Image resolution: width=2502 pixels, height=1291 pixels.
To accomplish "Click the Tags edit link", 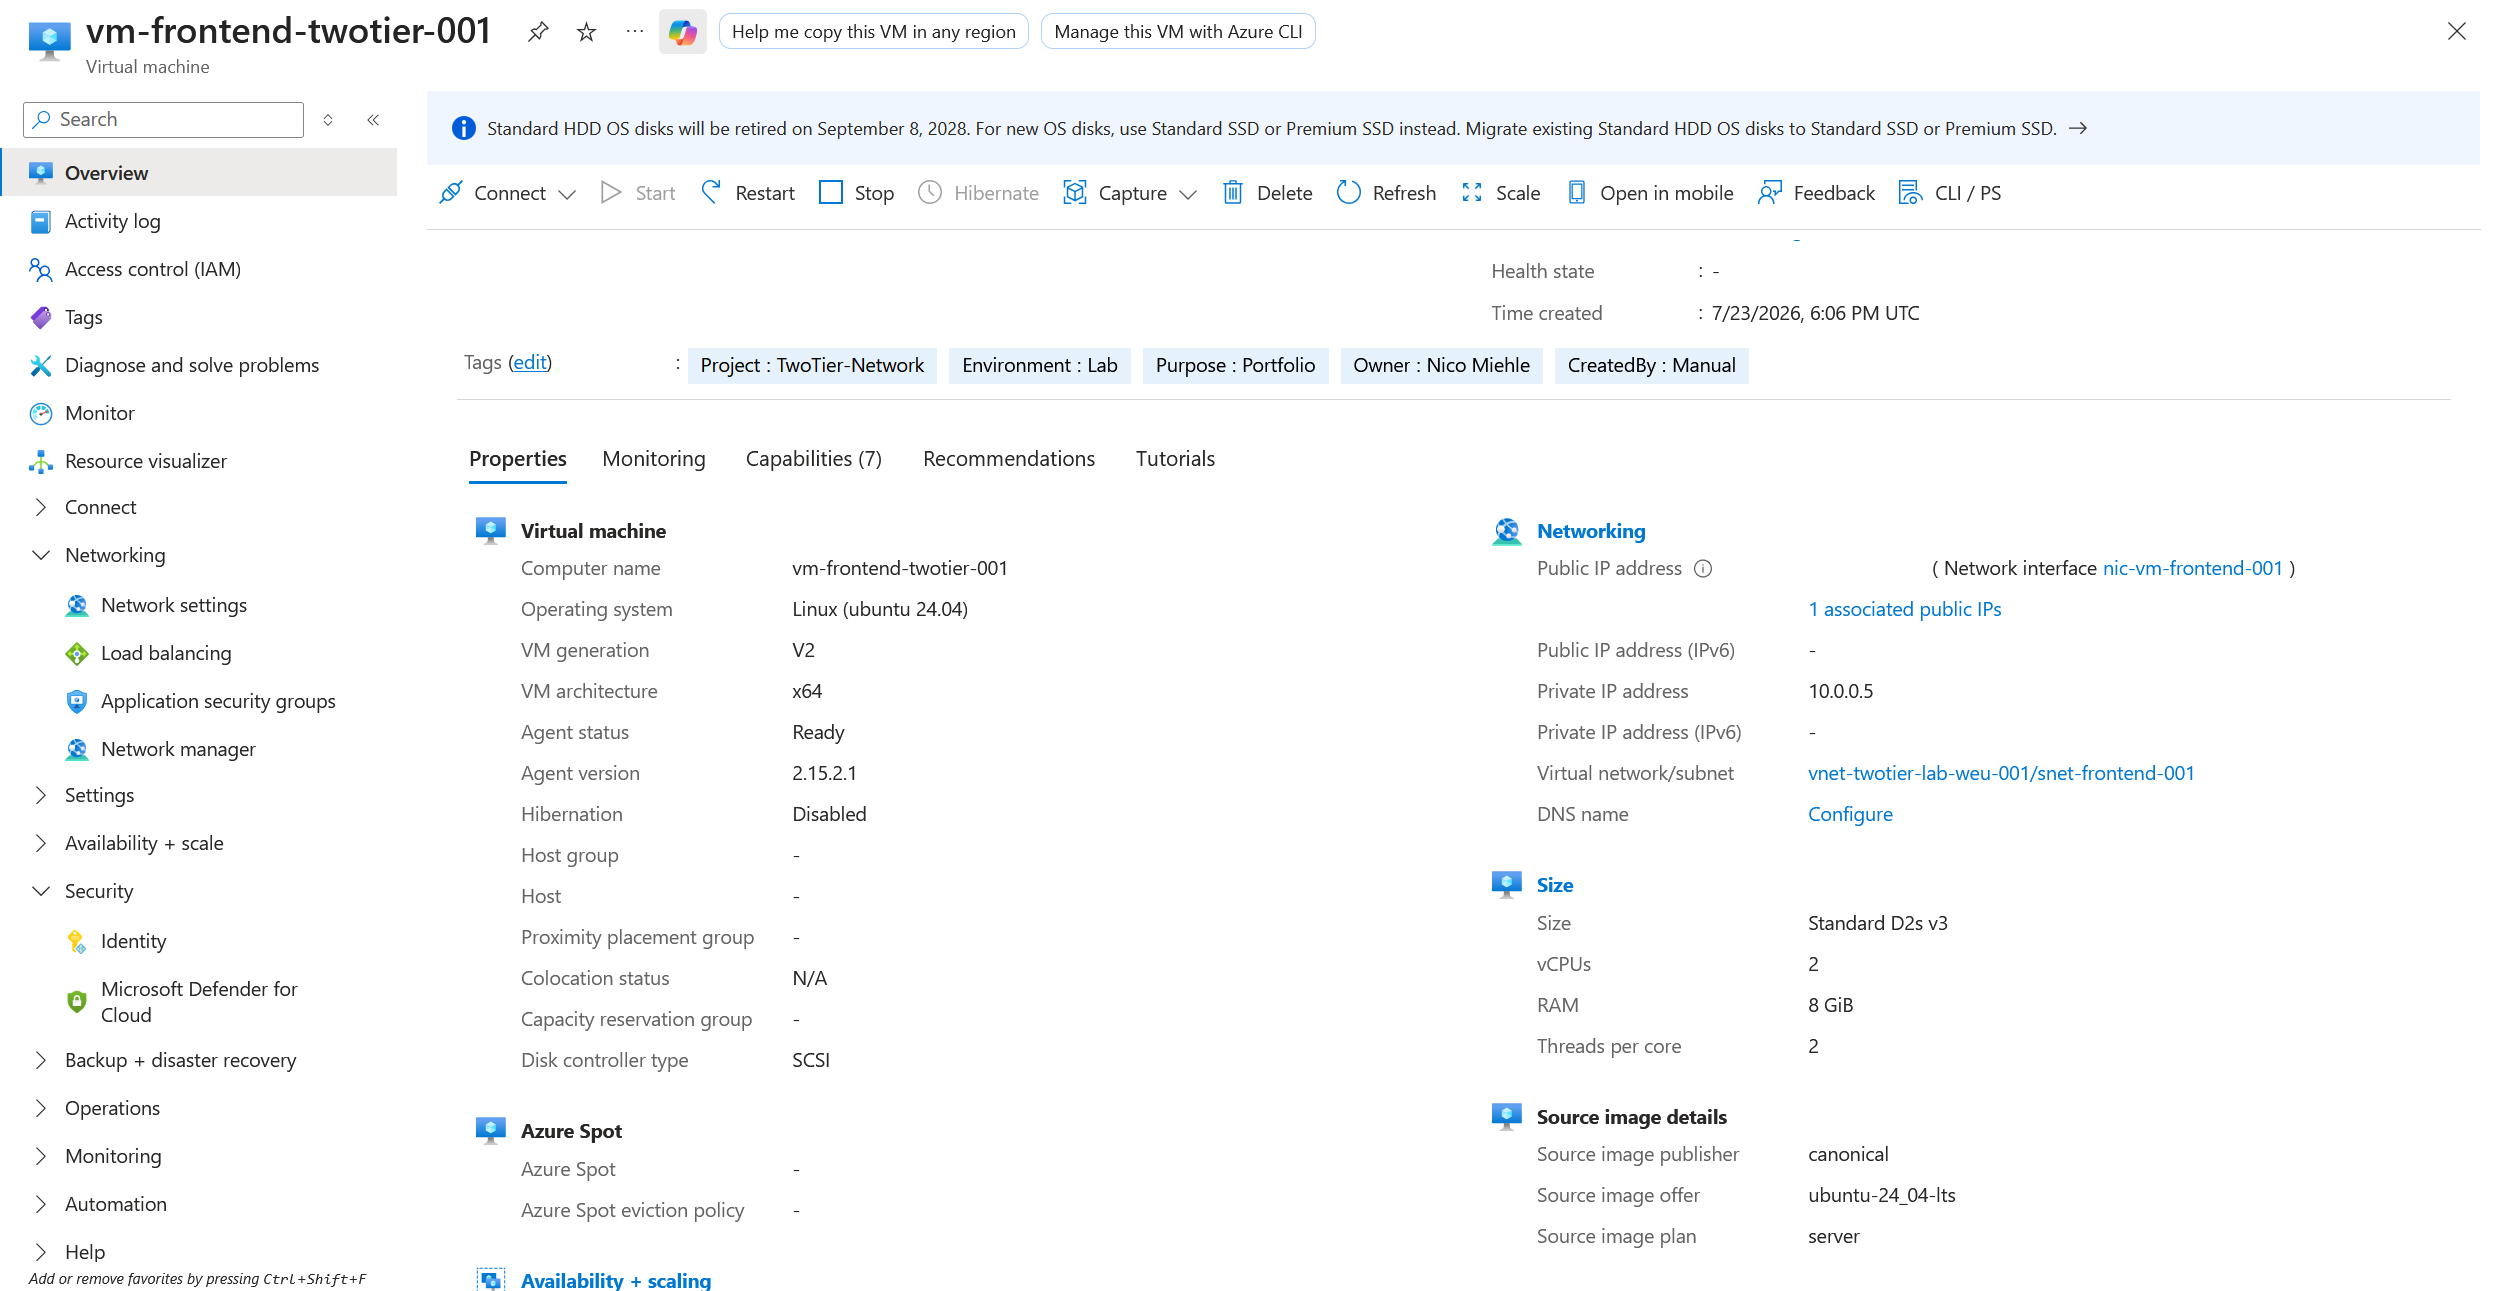I will tap(530, 363).
